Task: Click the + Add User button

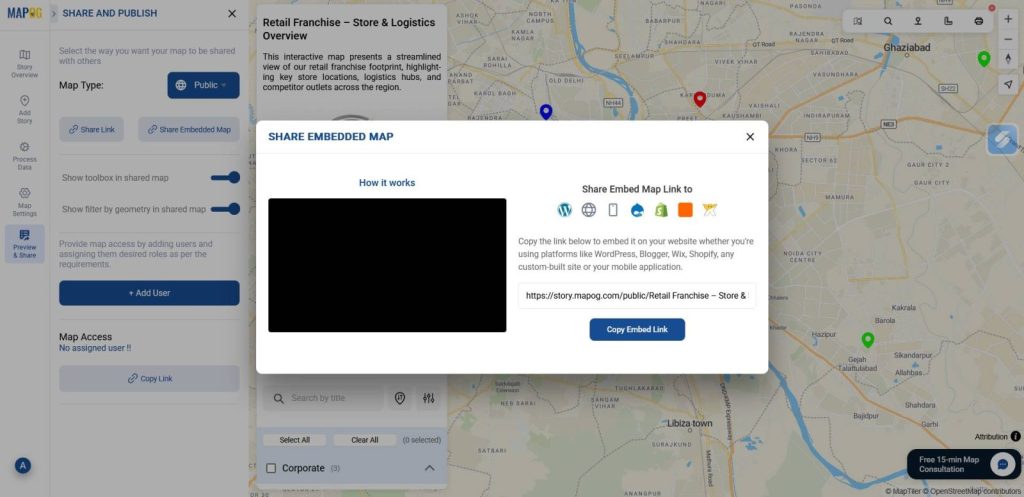Action: [x=149, y=293]
